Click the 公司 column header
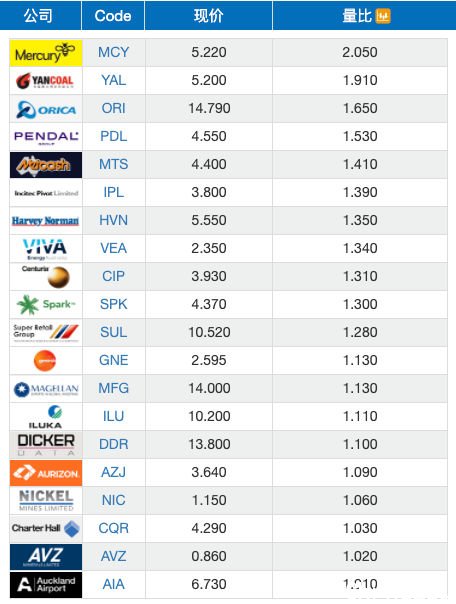456x604 pixels. coord(40,15)
